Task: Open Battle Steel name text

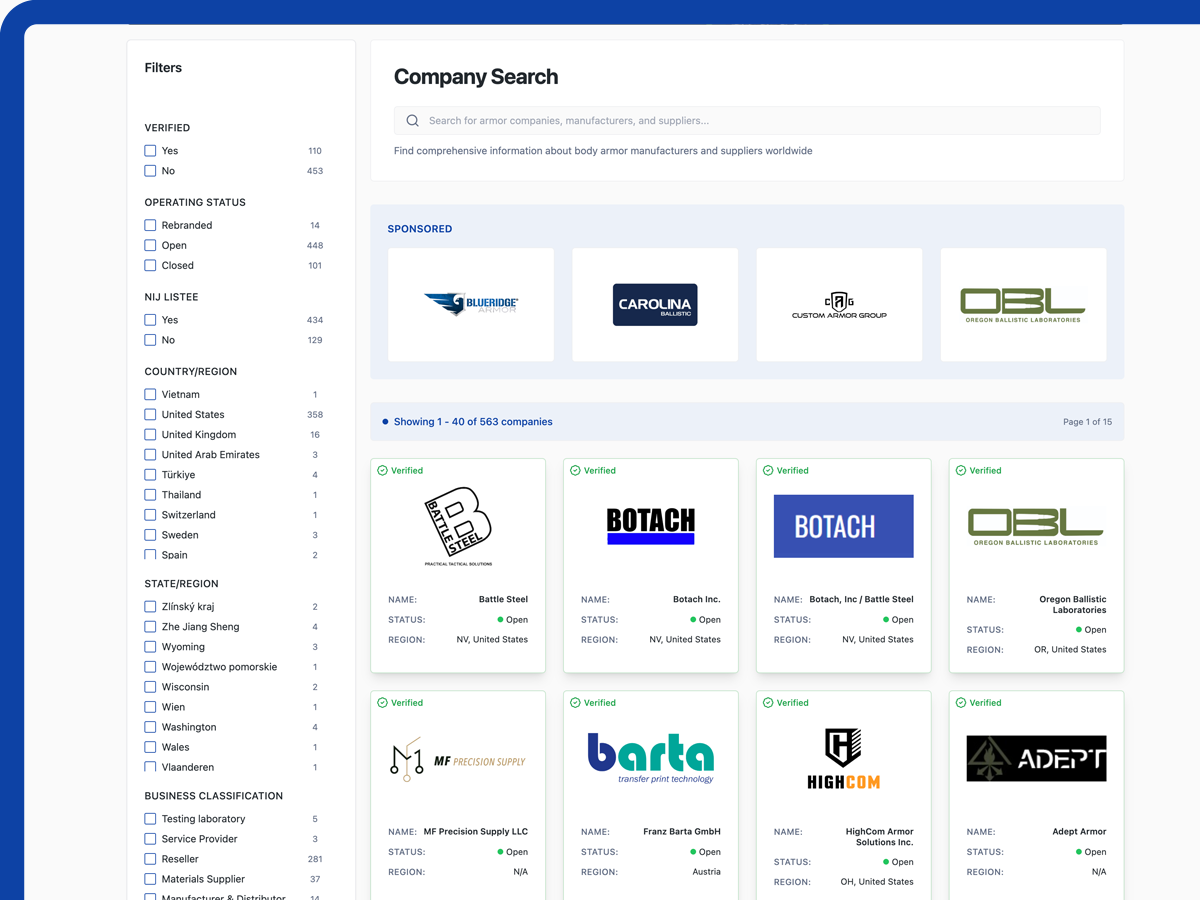Action: click(x=503, y=599)
